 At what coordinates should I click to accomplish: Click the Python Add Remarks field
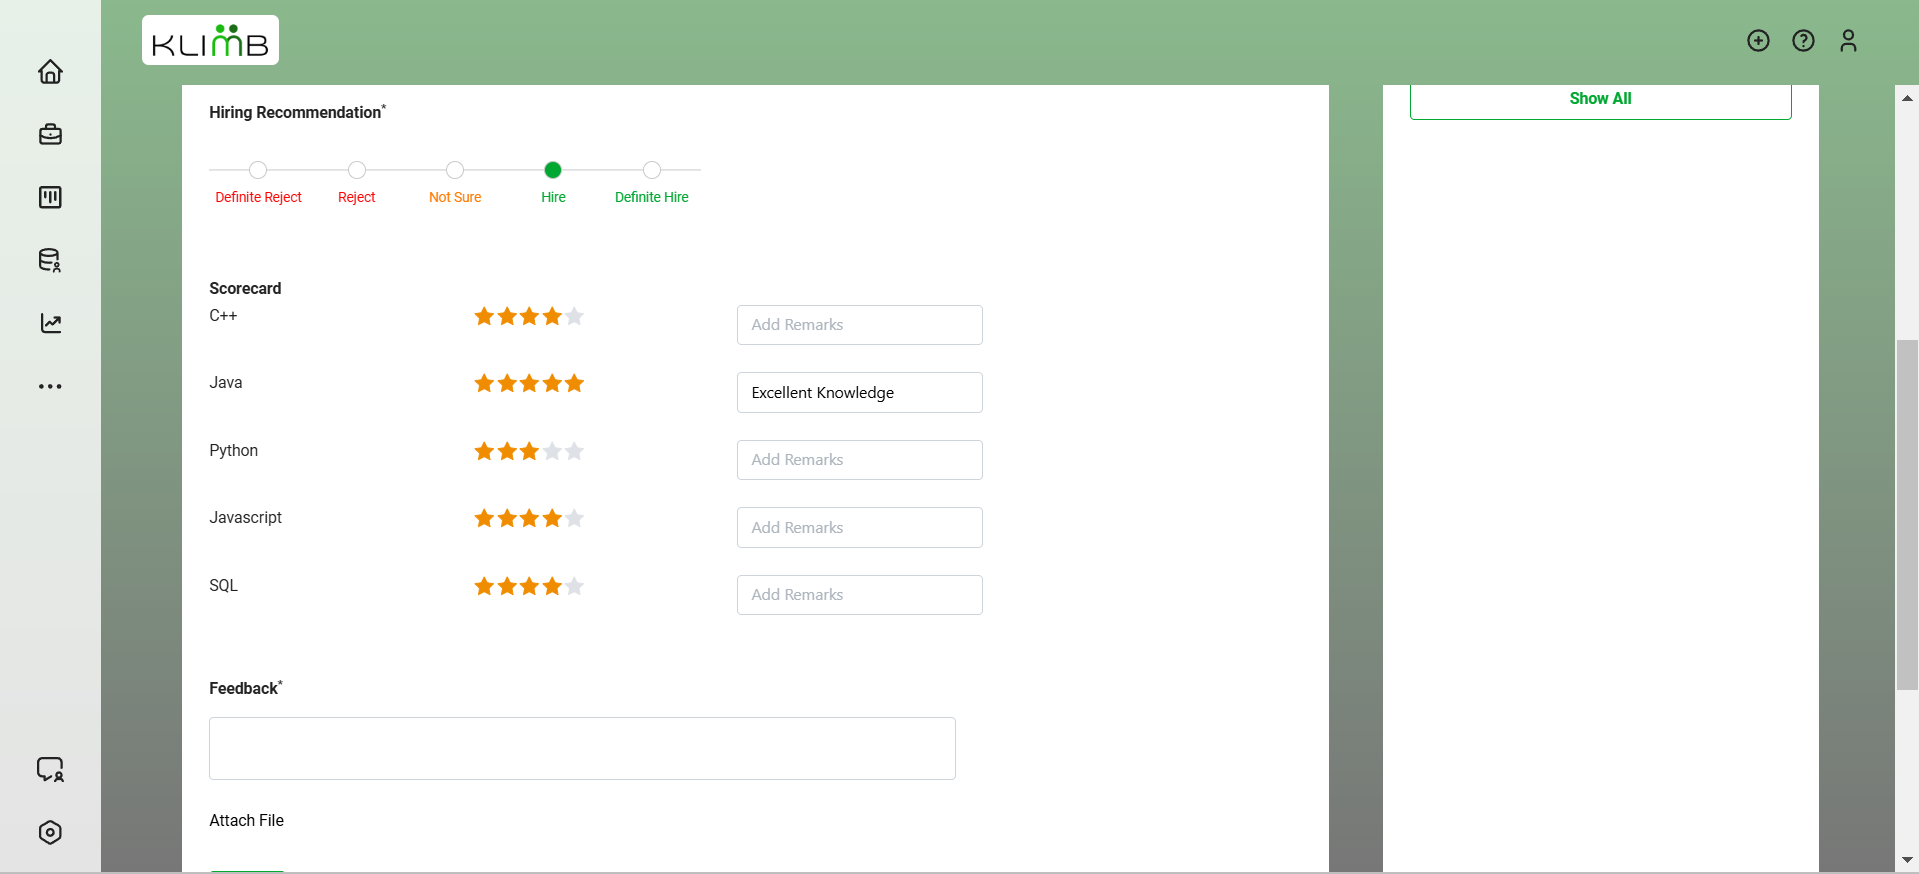pyautogui.click(x=860, y=460)
